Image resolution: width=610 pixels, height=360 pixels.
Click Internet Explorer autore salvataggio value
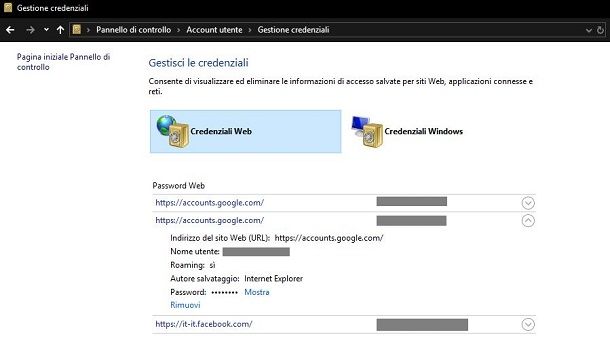click(x=273, y=279)
